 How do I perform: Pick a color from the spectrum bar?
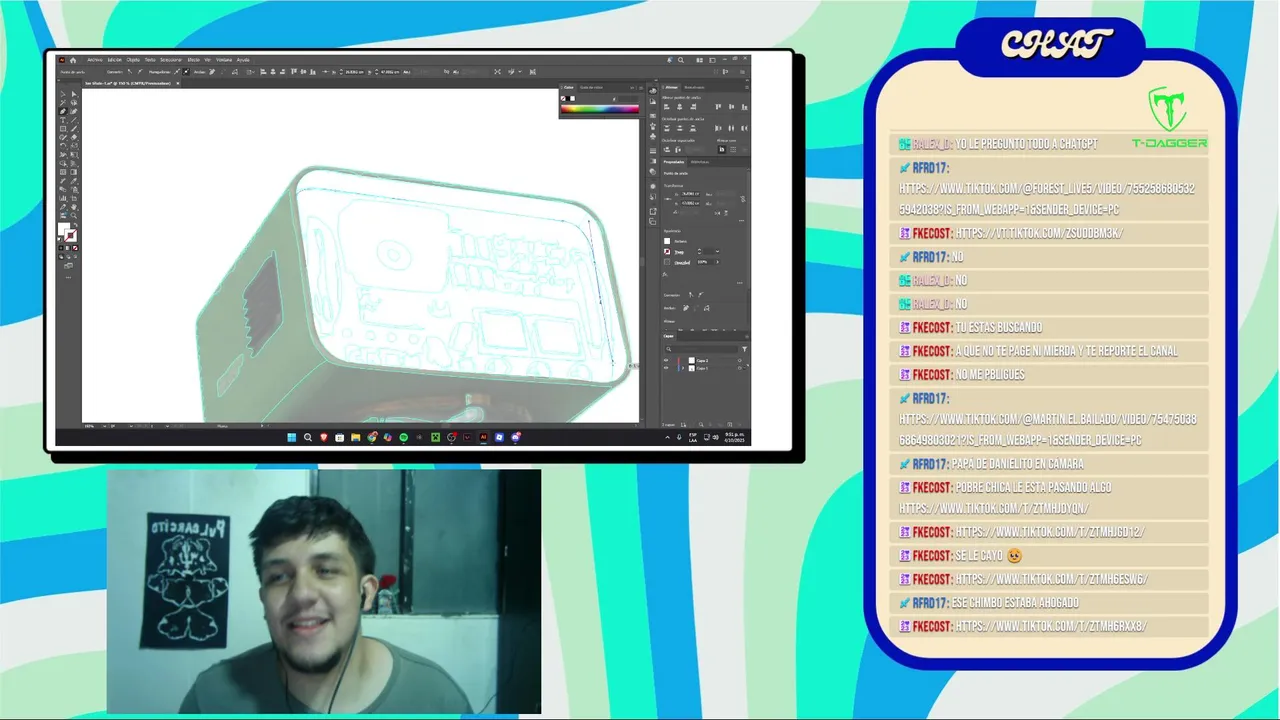[600, 108]
